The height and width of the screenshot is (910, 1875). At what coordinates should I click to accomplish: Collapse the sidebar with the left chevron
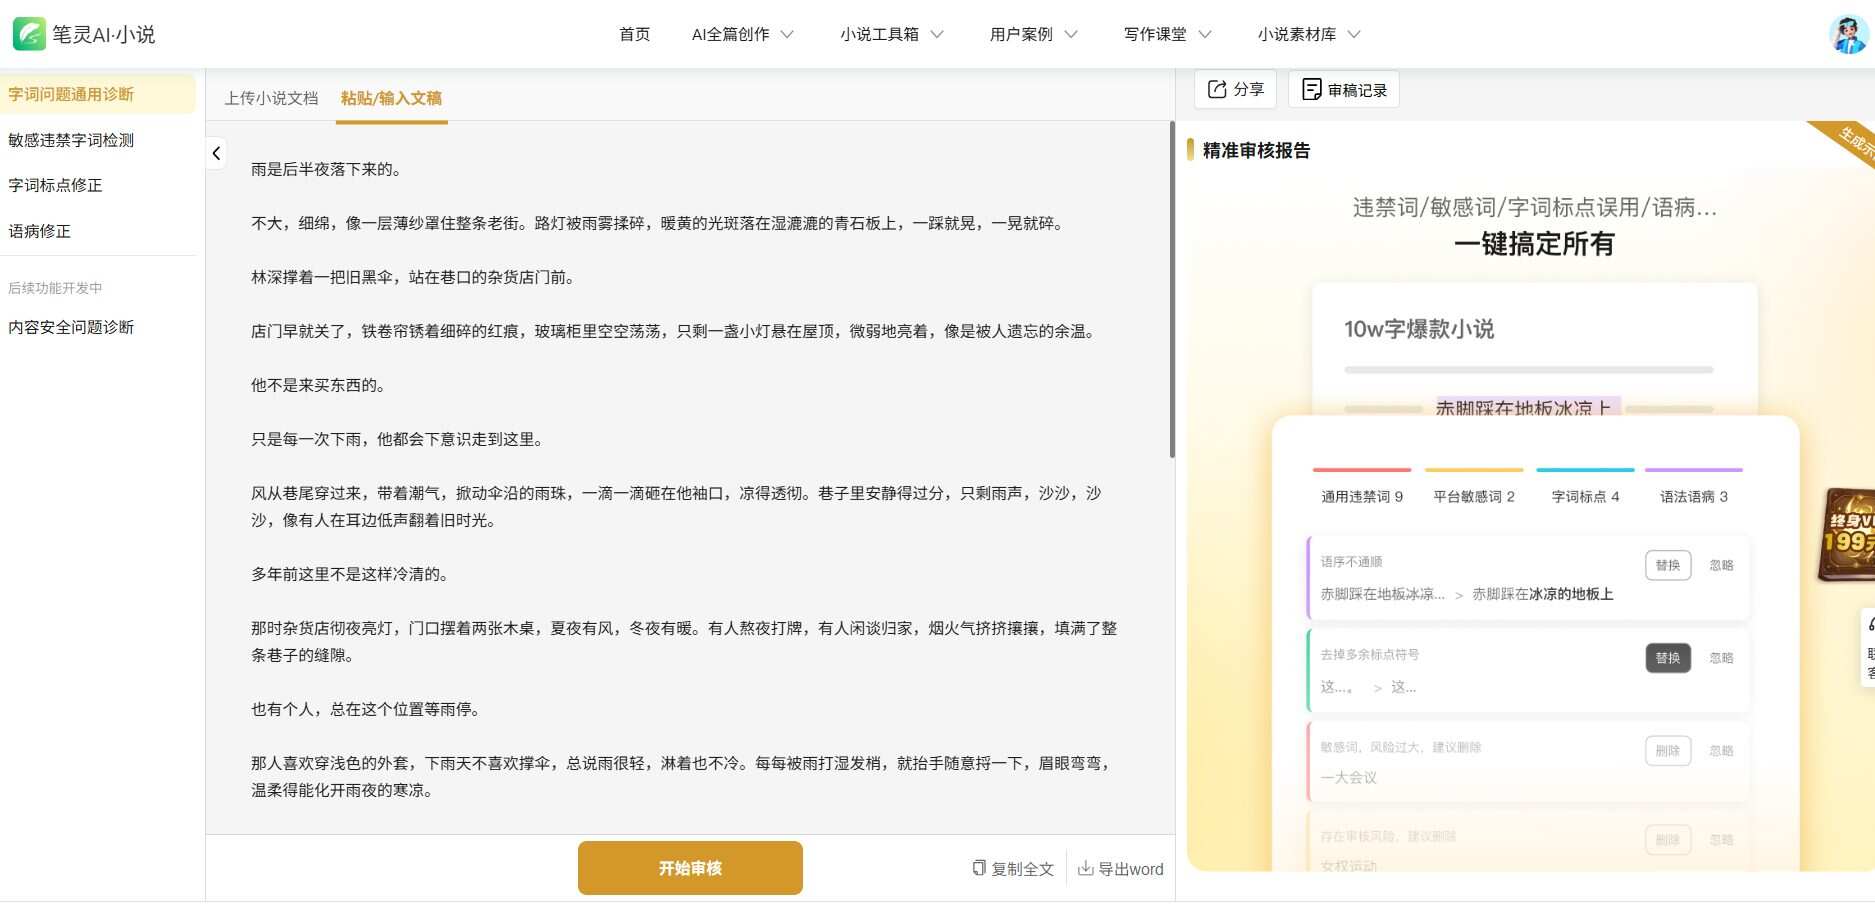(216, 153)
